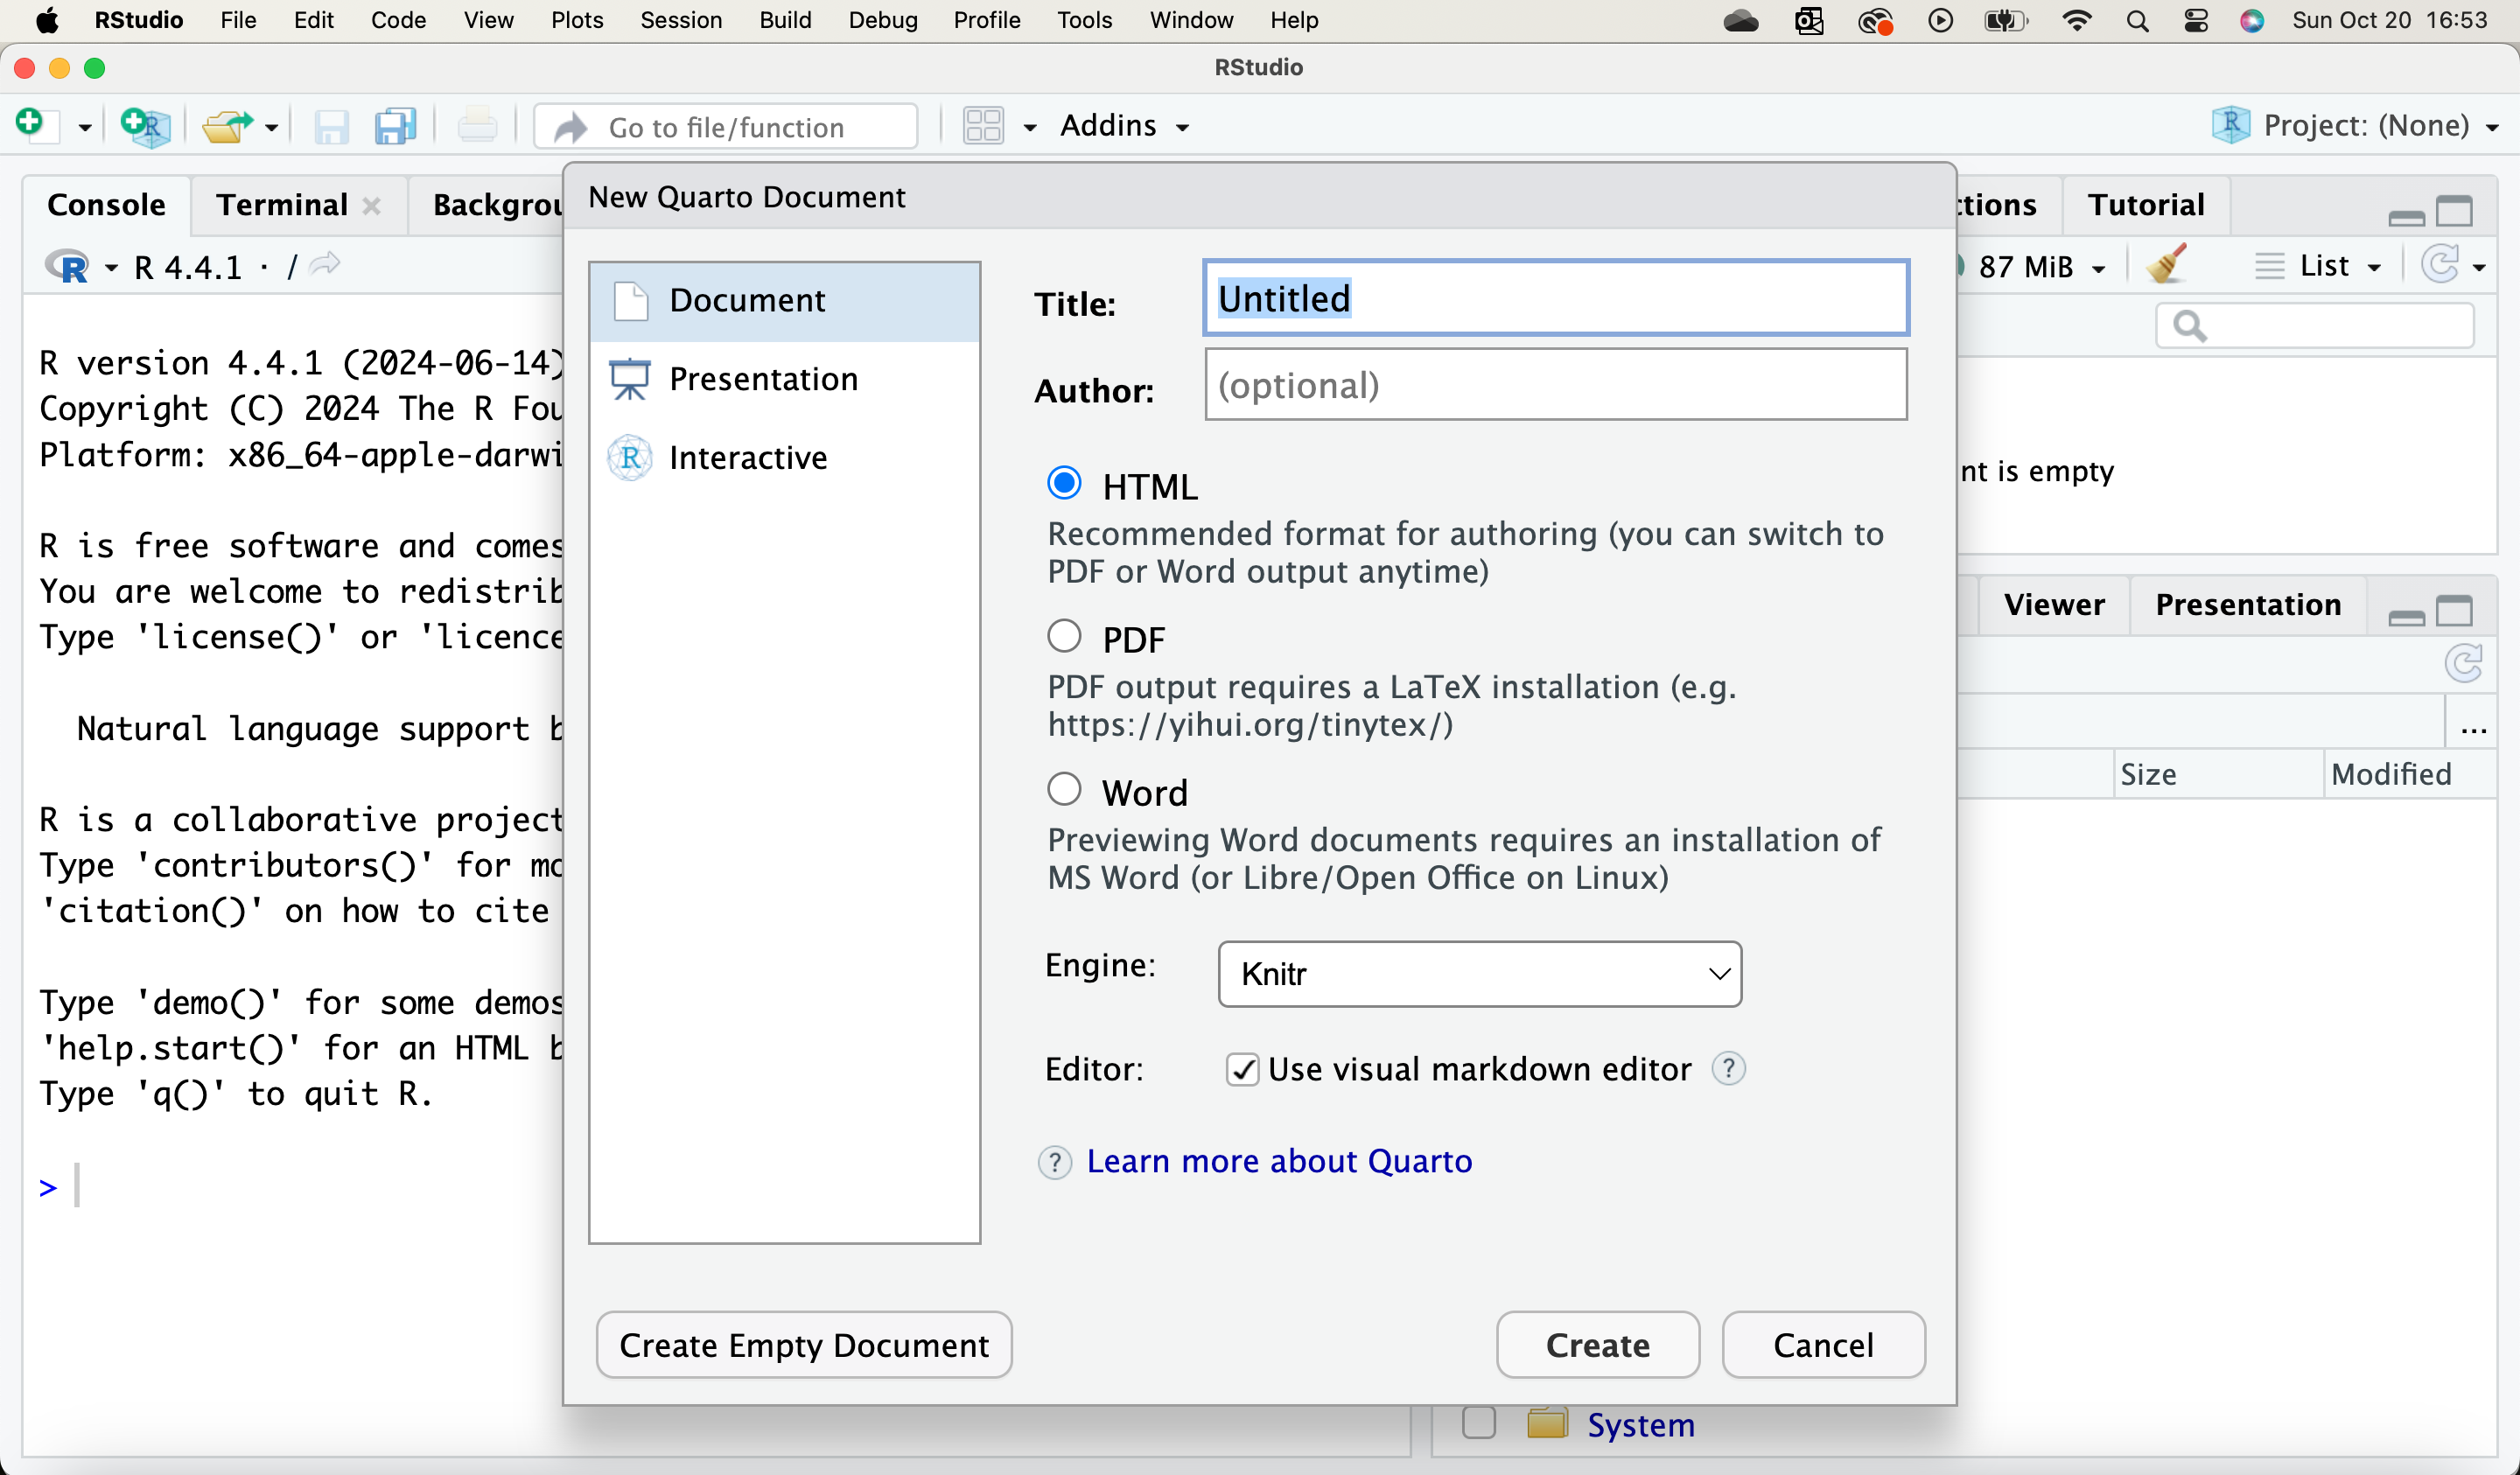Select Presentation type in sidebar
Viewport: 2520px width, 1475px height.
click(x=784, y=379)
